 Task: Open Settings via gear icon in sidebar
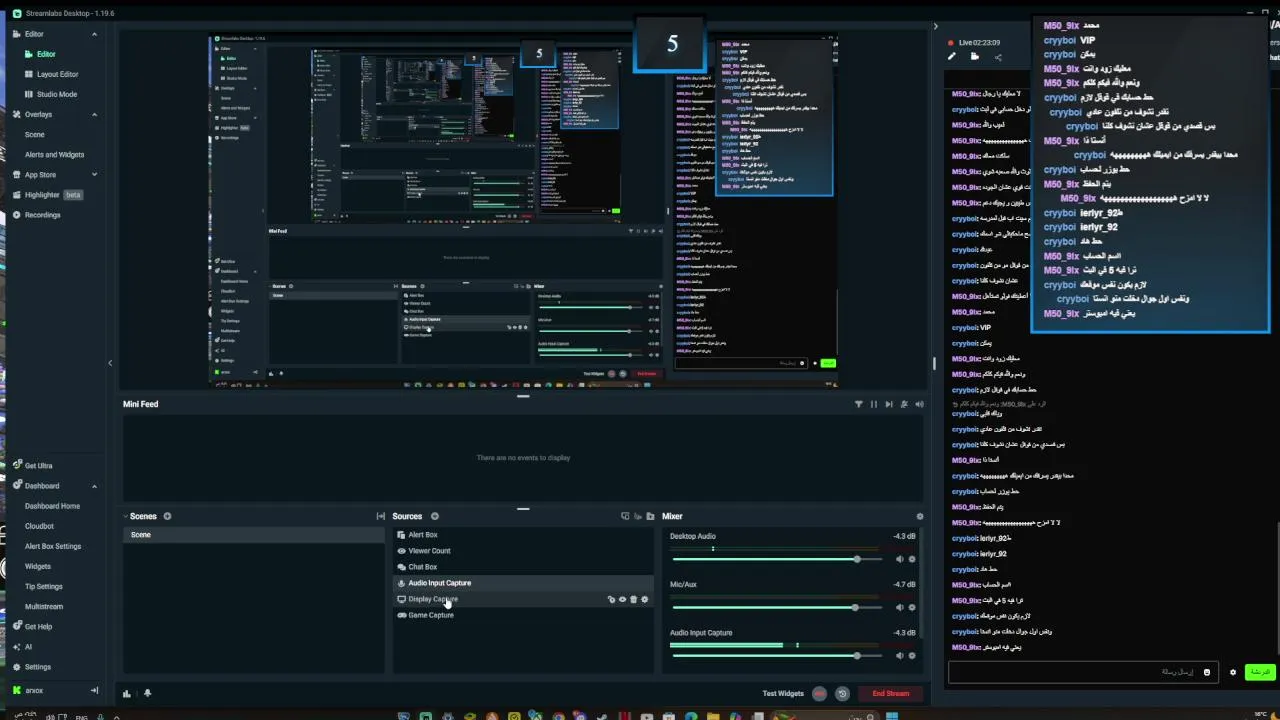pos(17,667)
